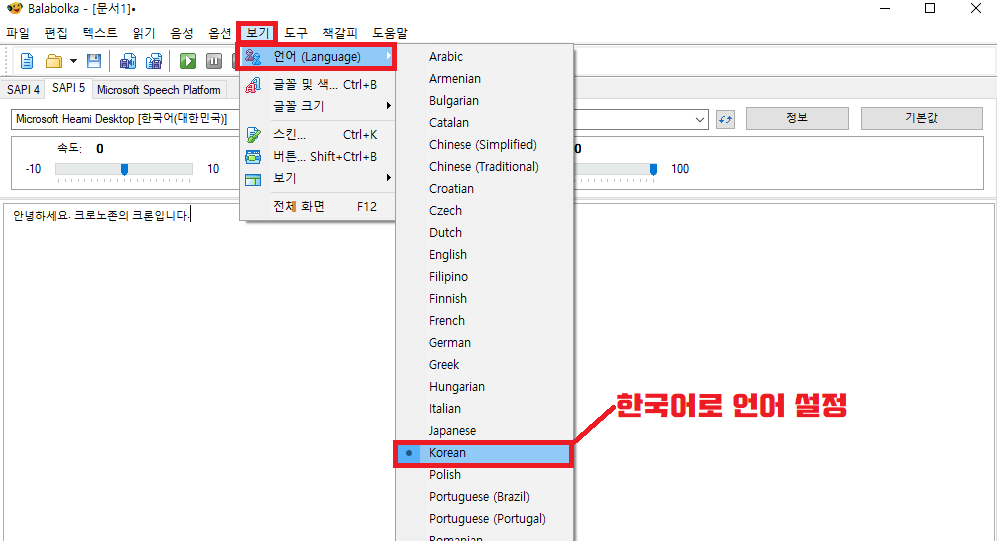The width and height of the screenshot is (997, 541).
Task: Open the 읽기 menu
Action: pyautogui.click(x=144, y=33)
